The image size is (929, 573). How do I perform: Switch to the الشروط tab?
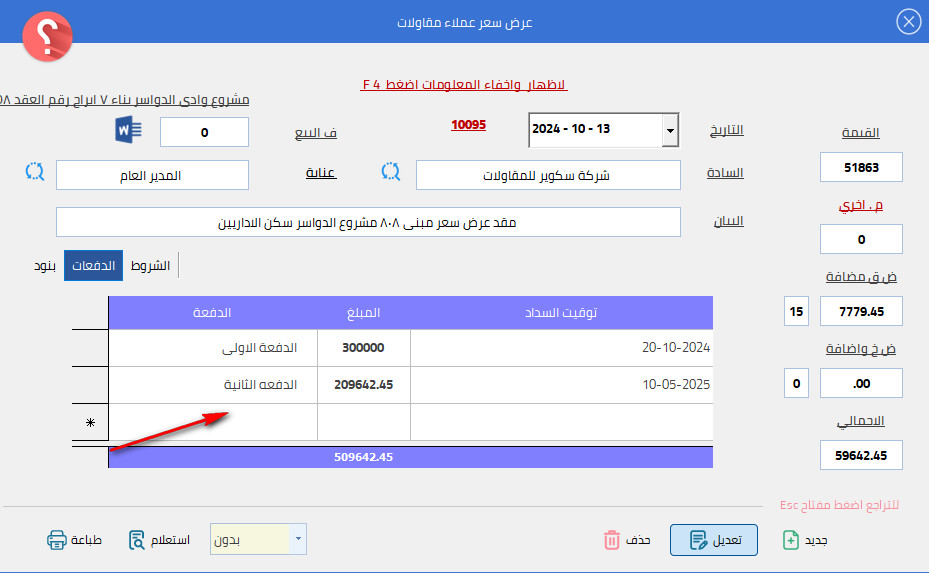click(x=152, y=266)
